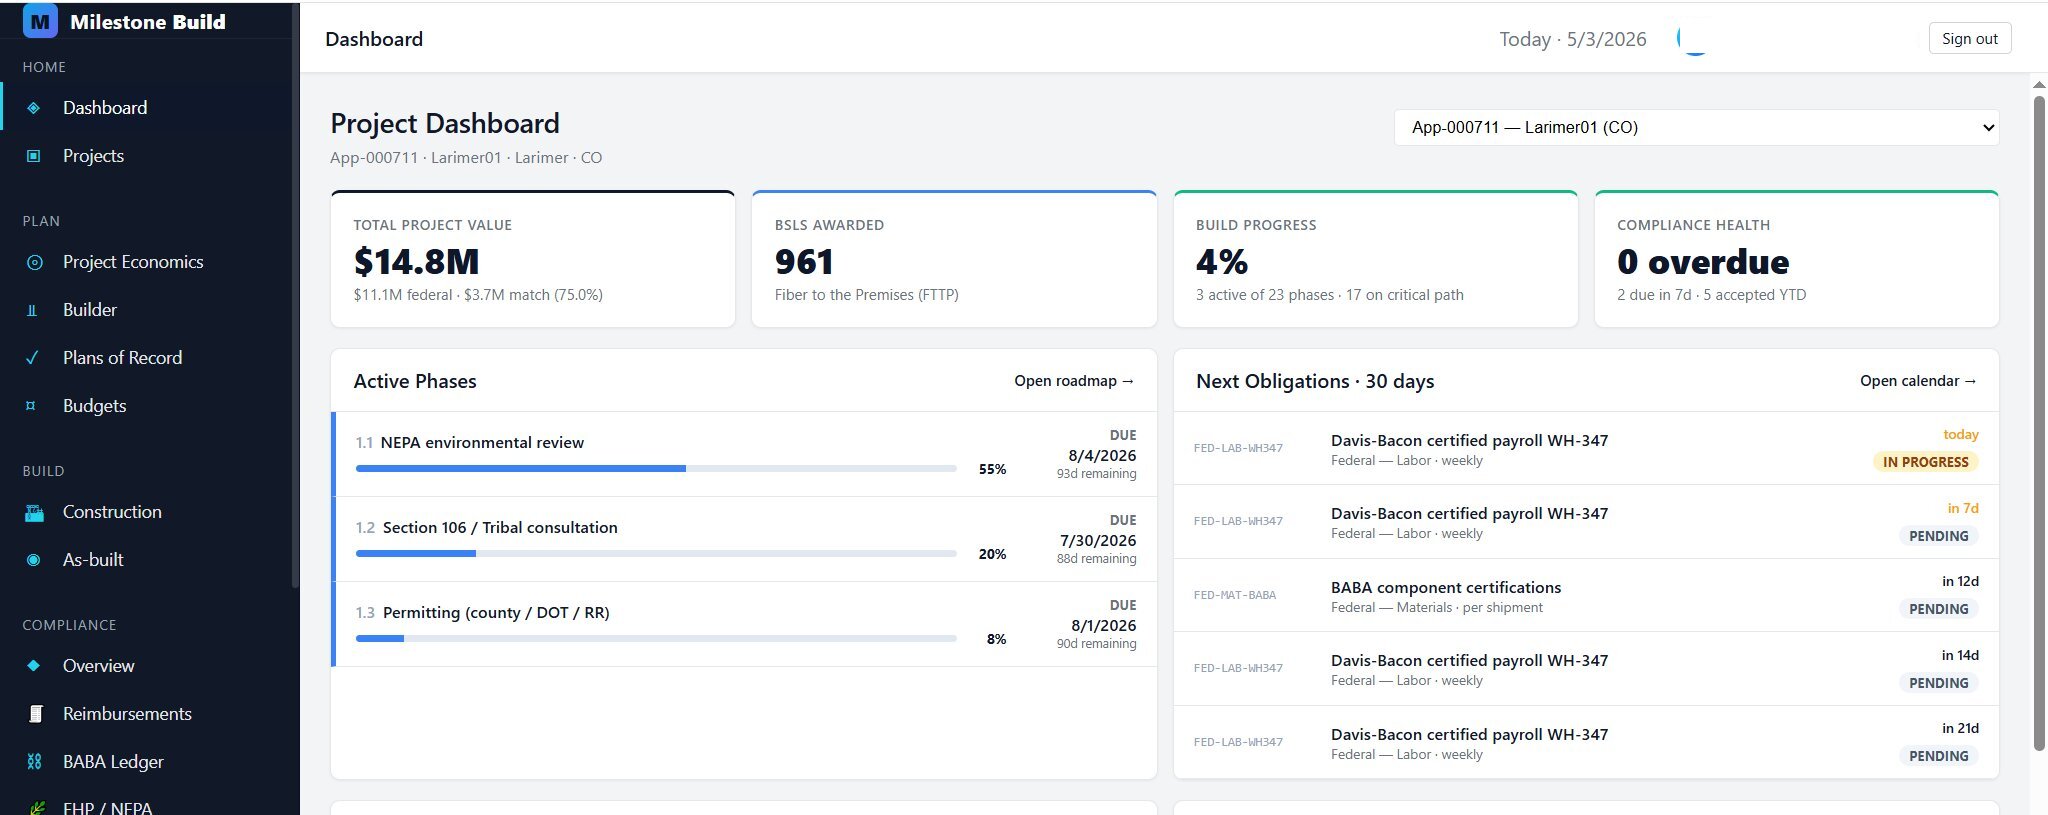Click the EHP / NEPA leaf icon
The width and height of the screenshot is (2048, 815).
click(x=36, y=808)
